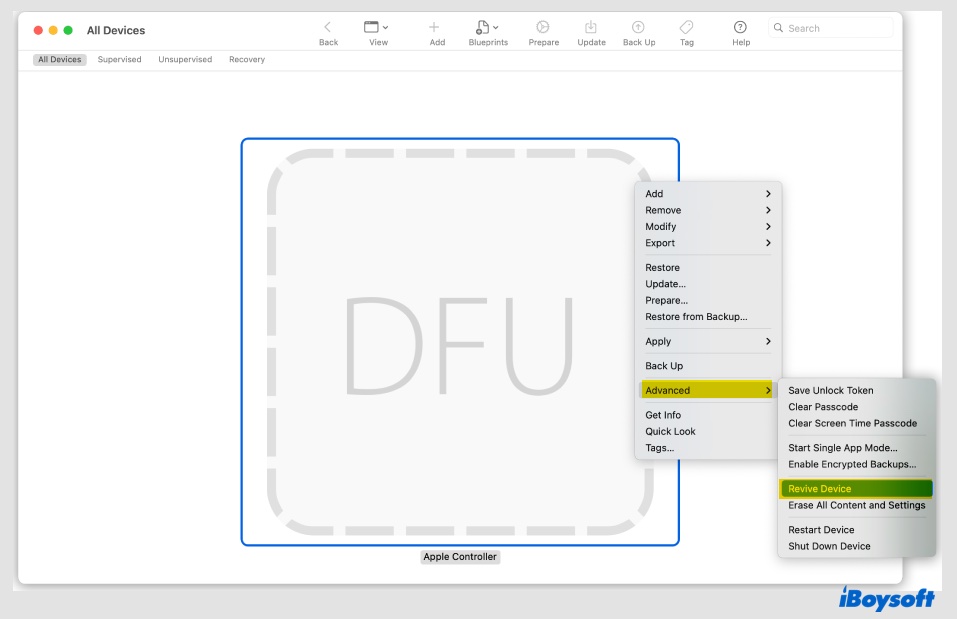The image size is (957, 619).
Task: Open the Blueprints toolbar dropdown
Action: click(487, 28)
